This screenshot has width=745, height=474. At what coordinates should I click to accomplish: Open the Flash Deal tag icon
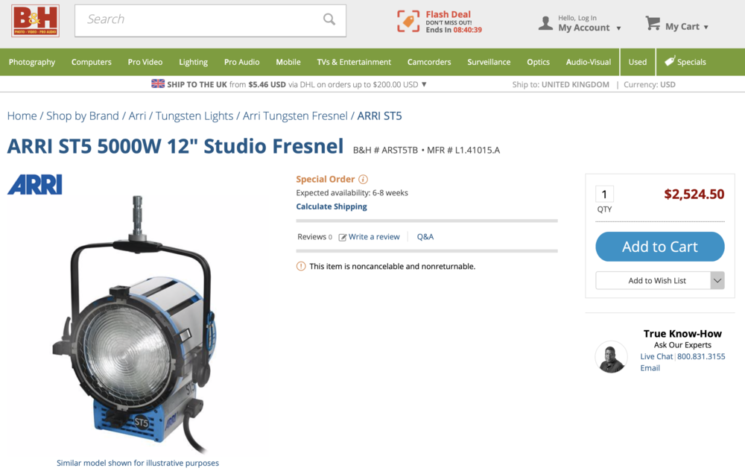pos(408,21)
